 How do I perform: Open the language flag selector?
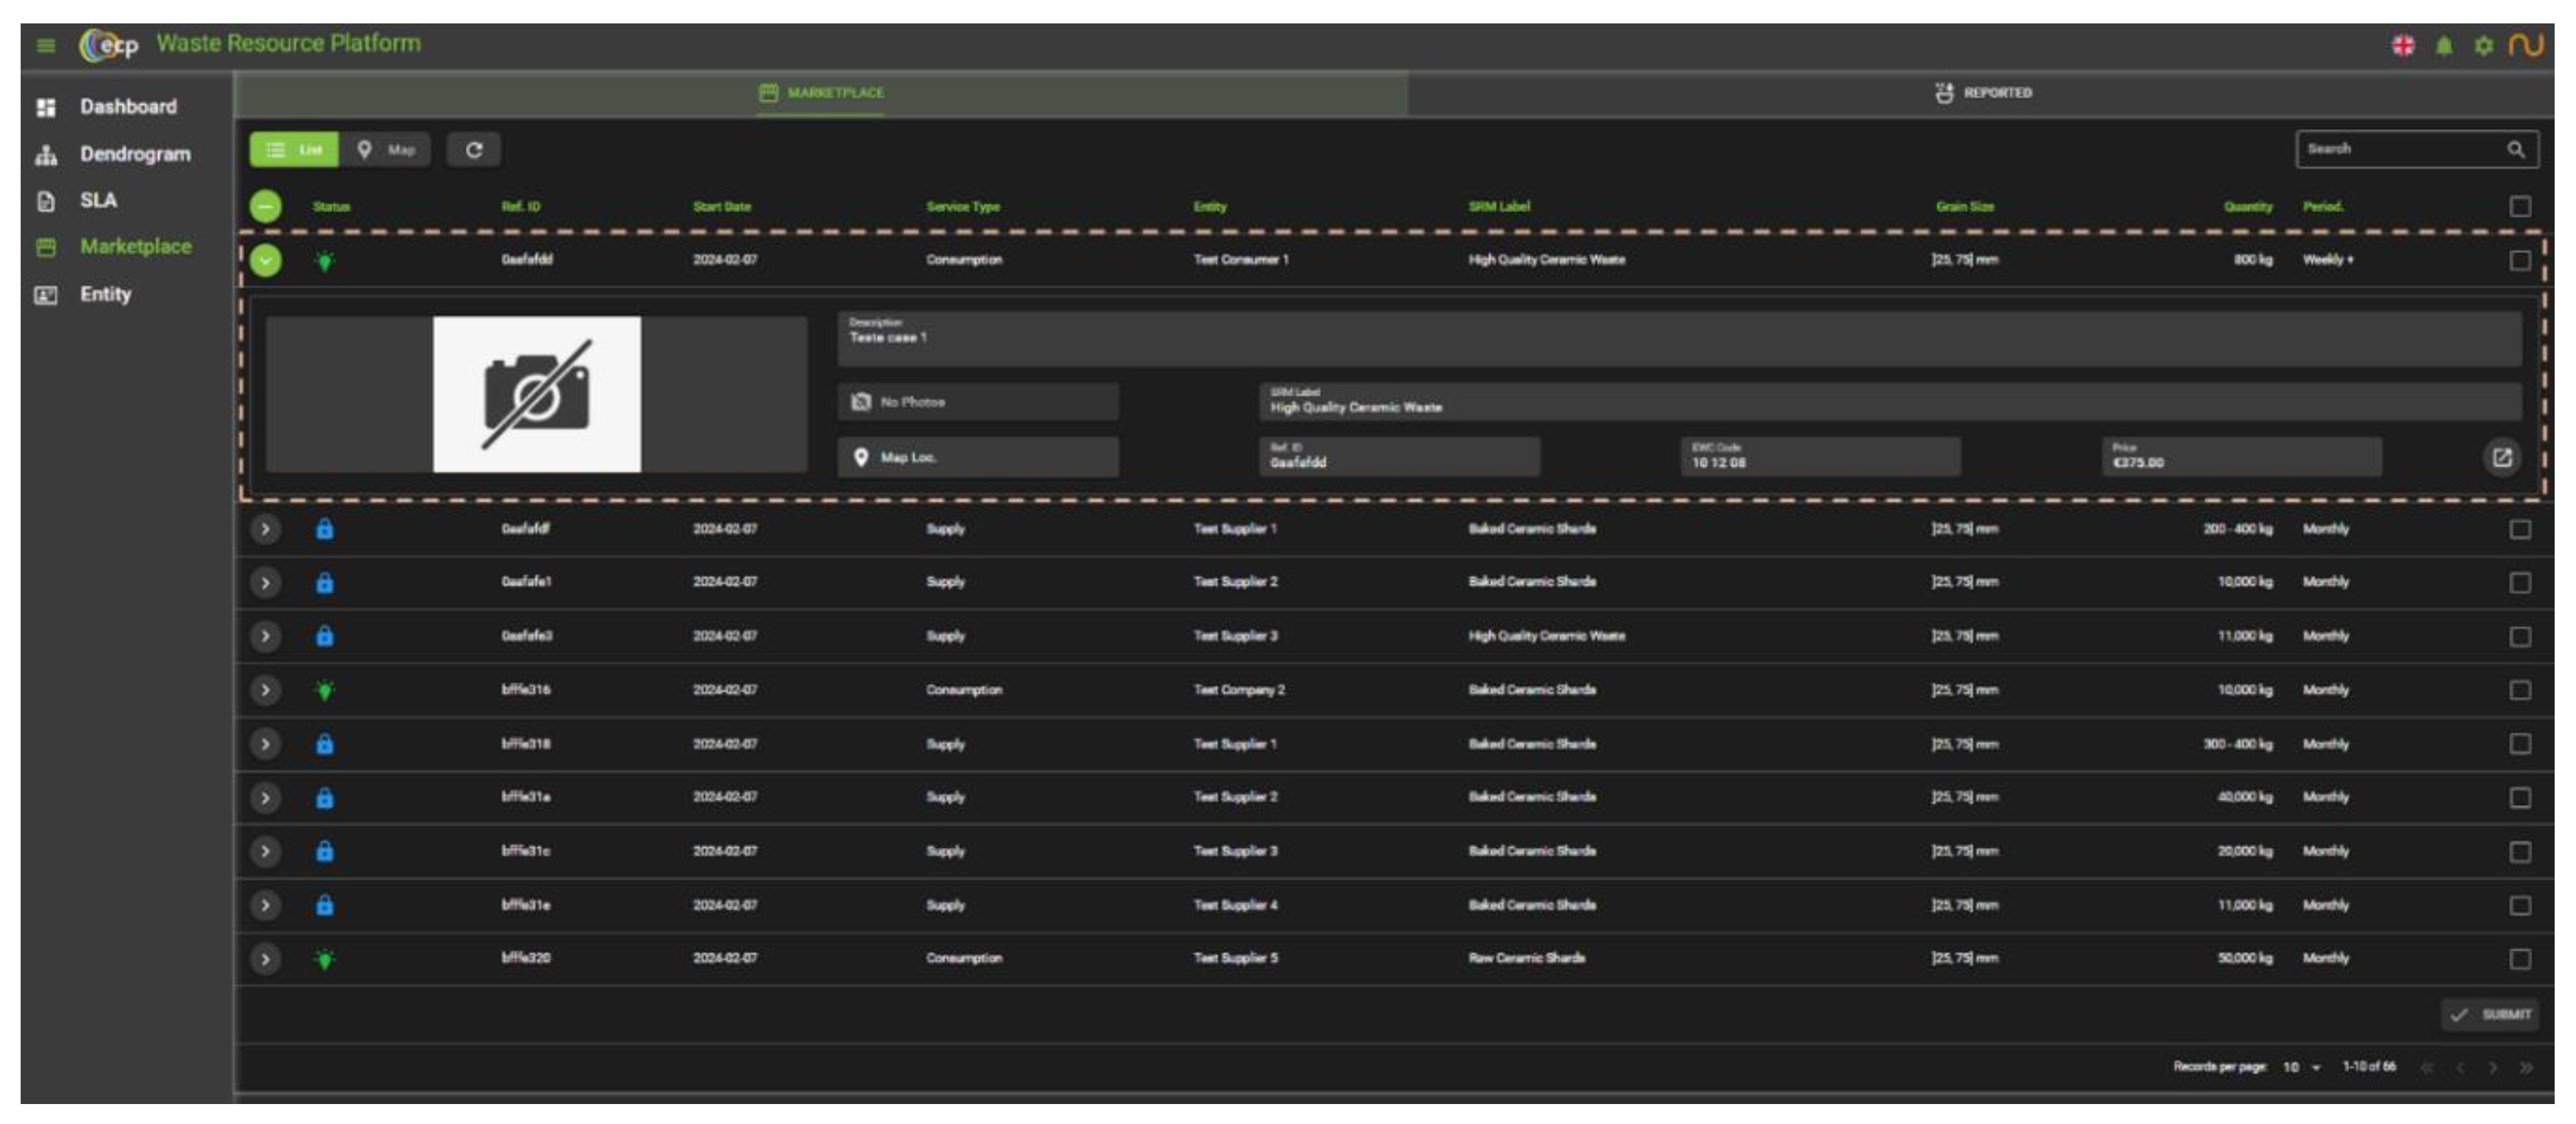[x=2403, y=45]
